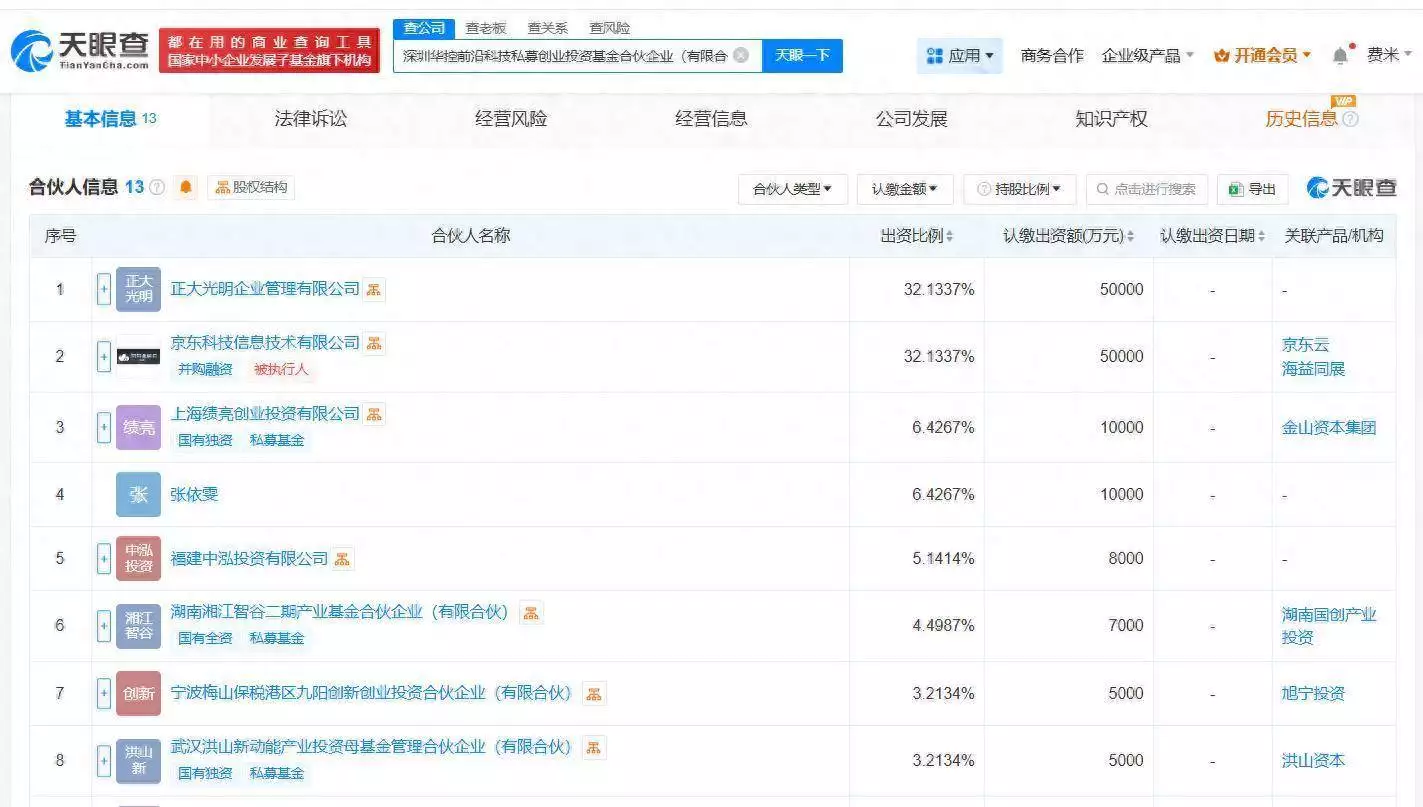The image size is (1423, 807).
Task: Click the Tianyancha logo at top left
Action: point(80,50)
